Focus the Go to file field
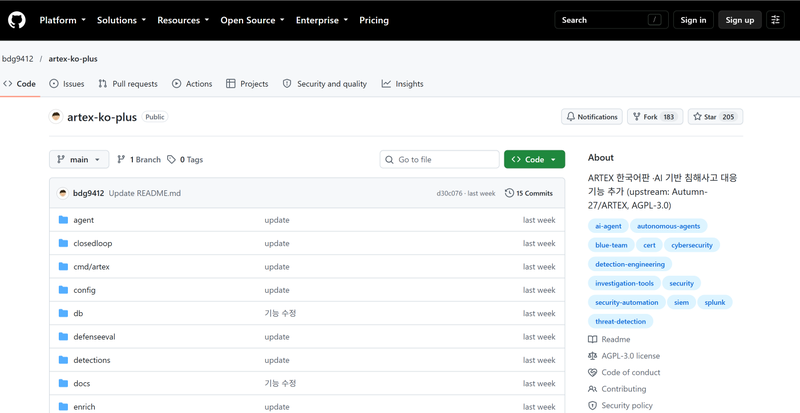 440,159
